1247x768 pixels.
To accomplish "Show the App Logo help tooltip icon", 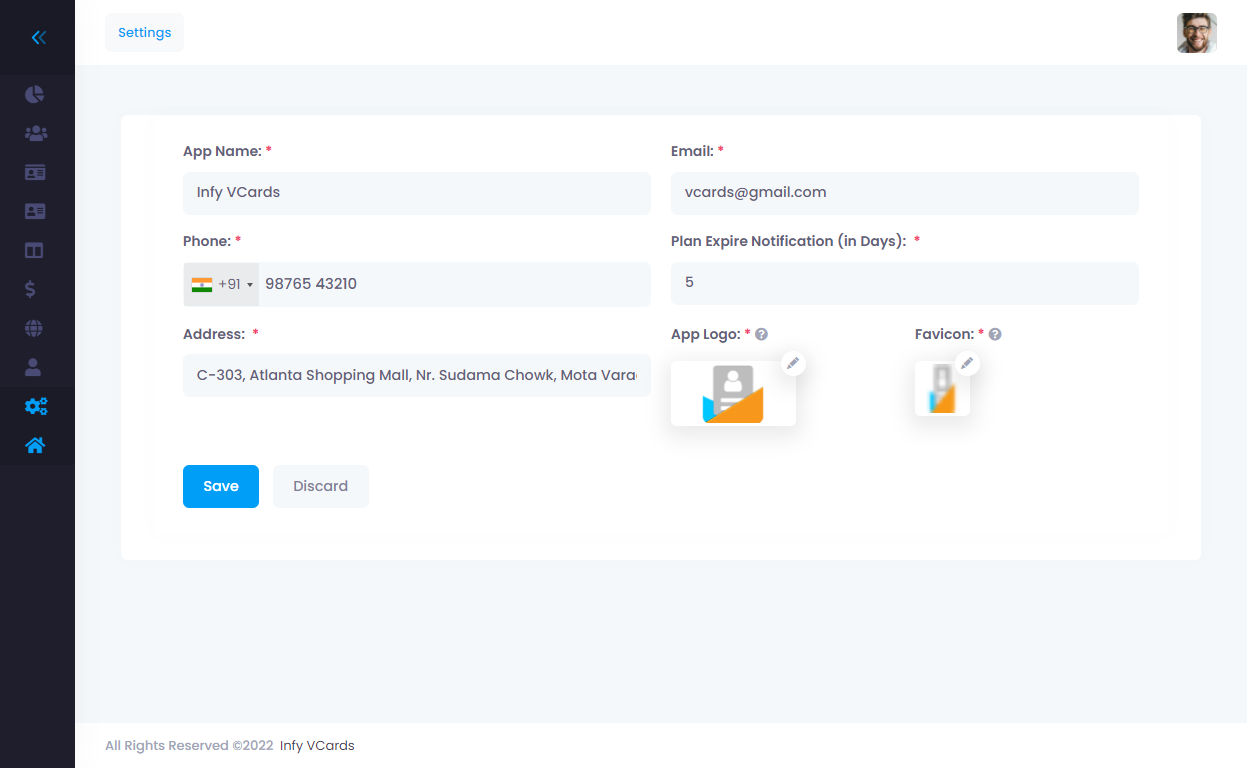I will [762, 335].
